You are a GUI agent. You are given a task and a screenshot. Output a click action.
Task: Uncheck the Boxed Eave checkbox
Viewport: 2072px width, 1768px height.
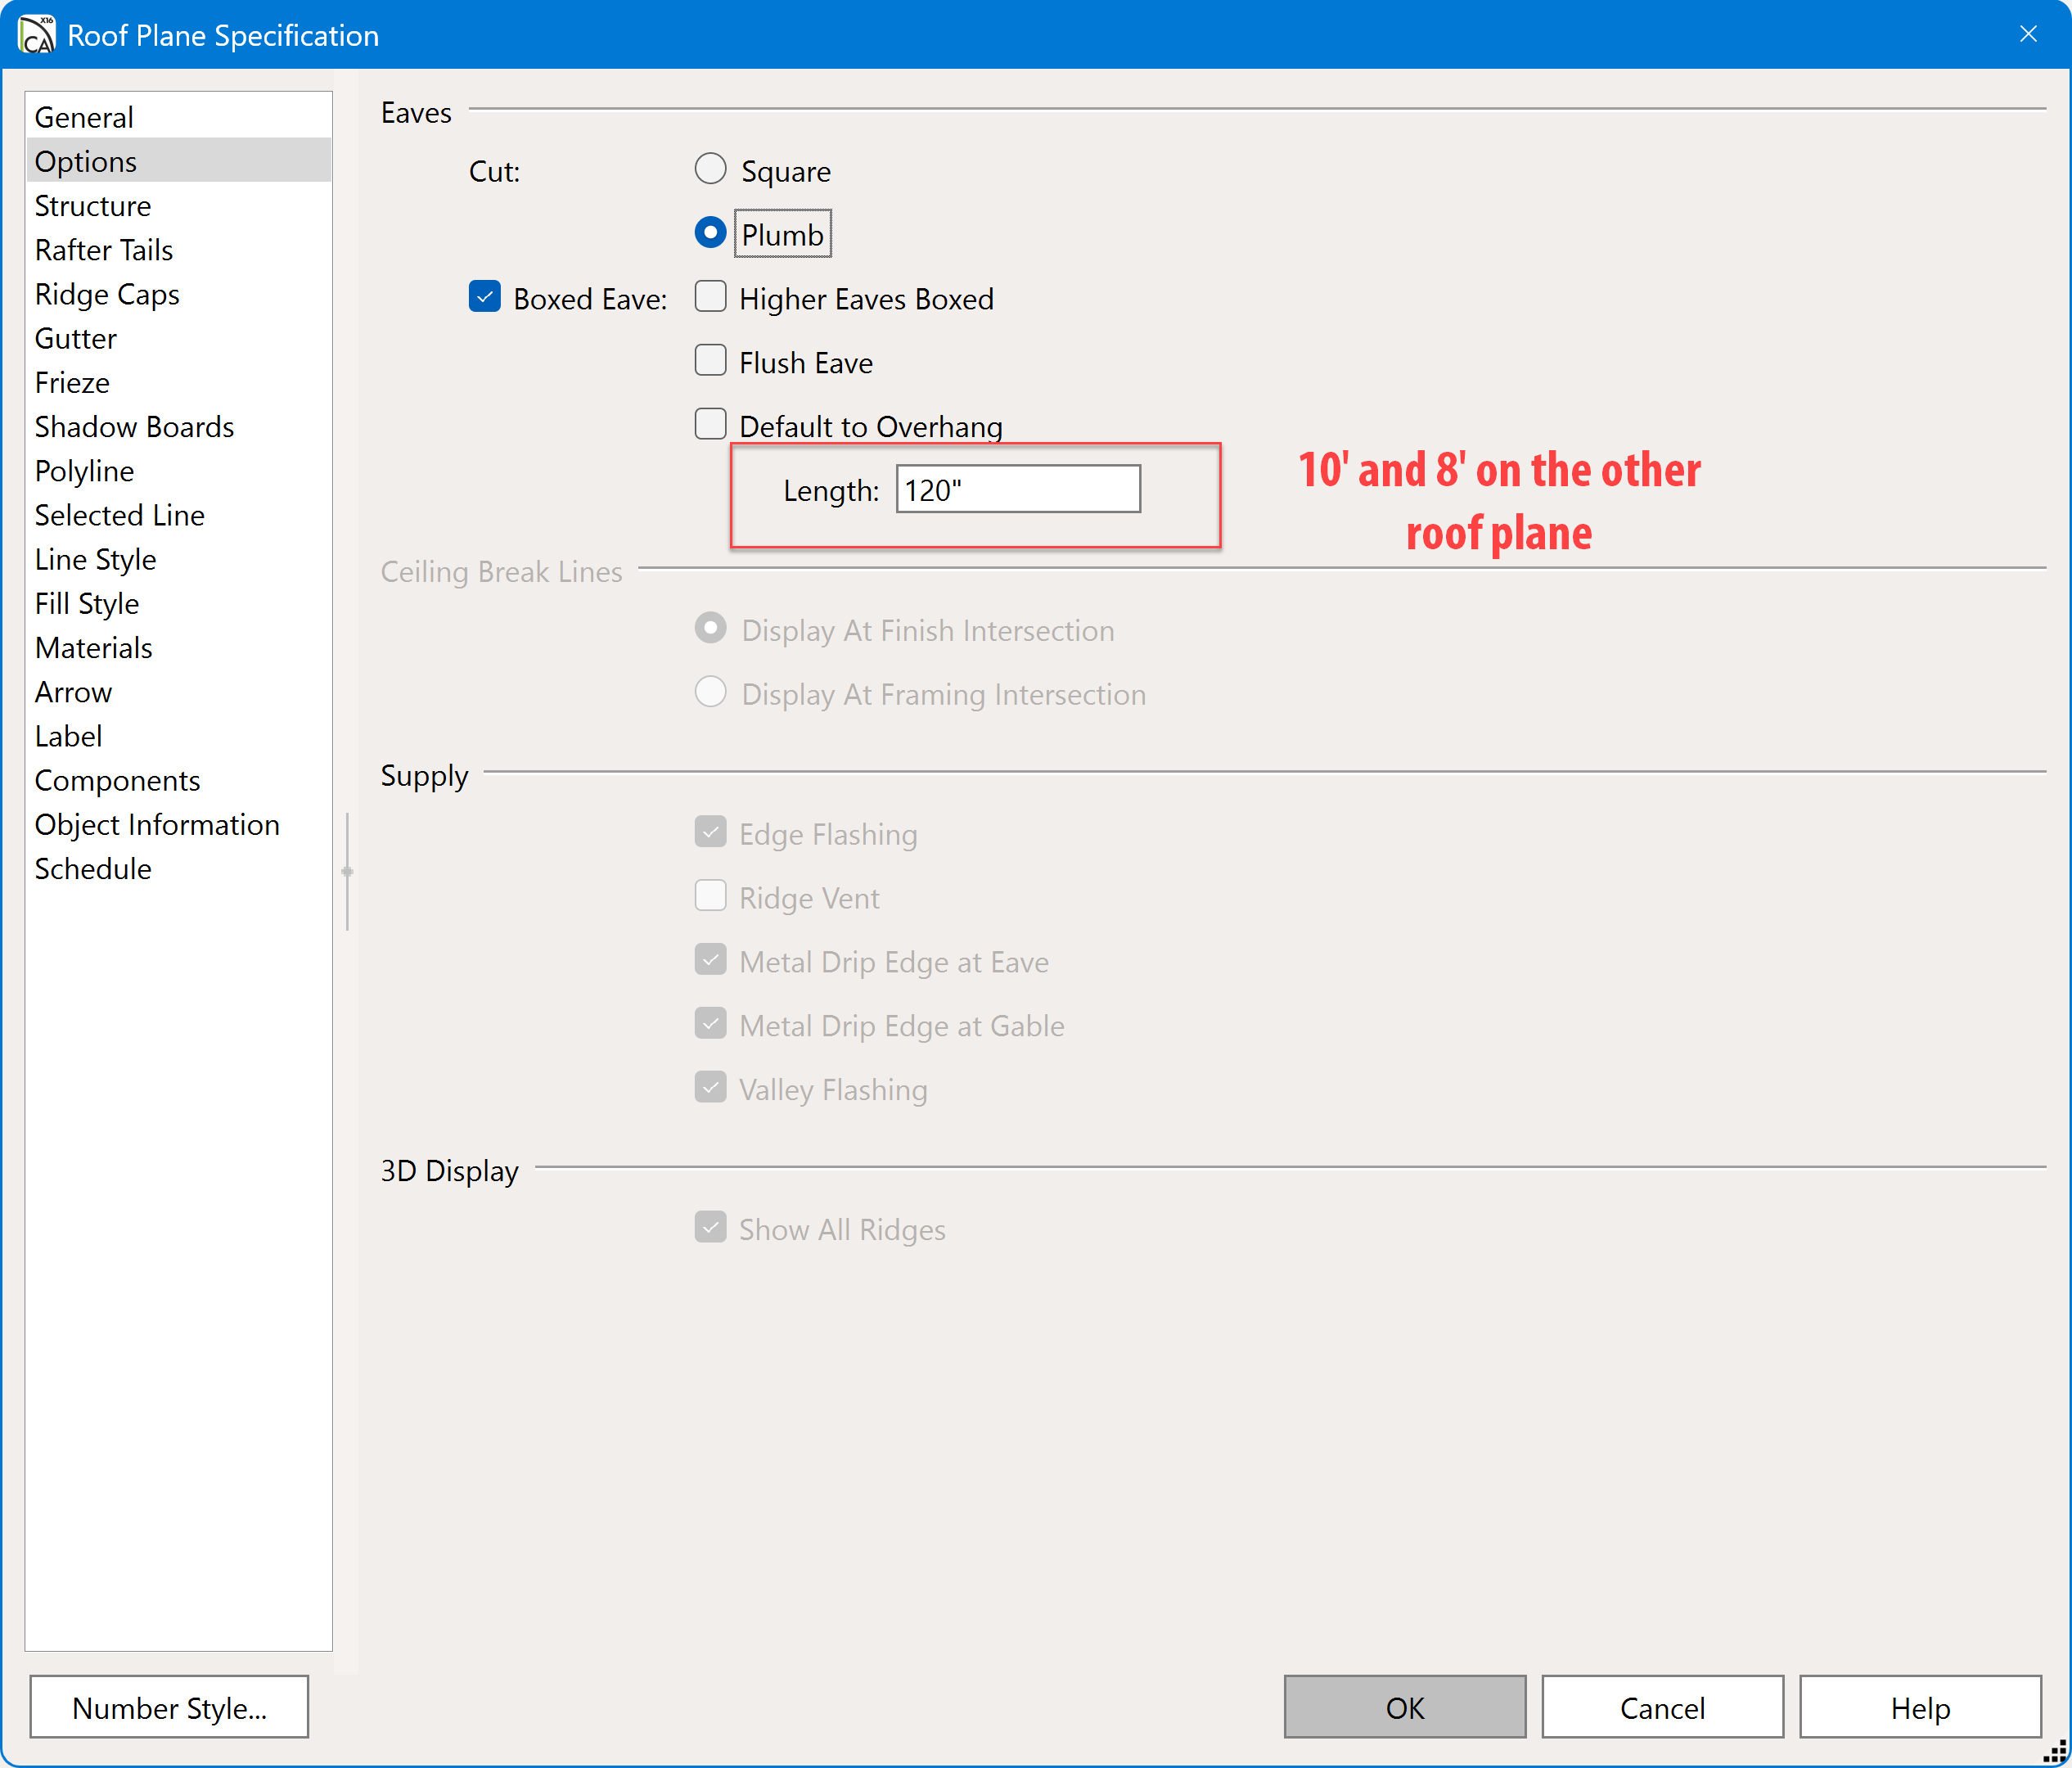485,298
